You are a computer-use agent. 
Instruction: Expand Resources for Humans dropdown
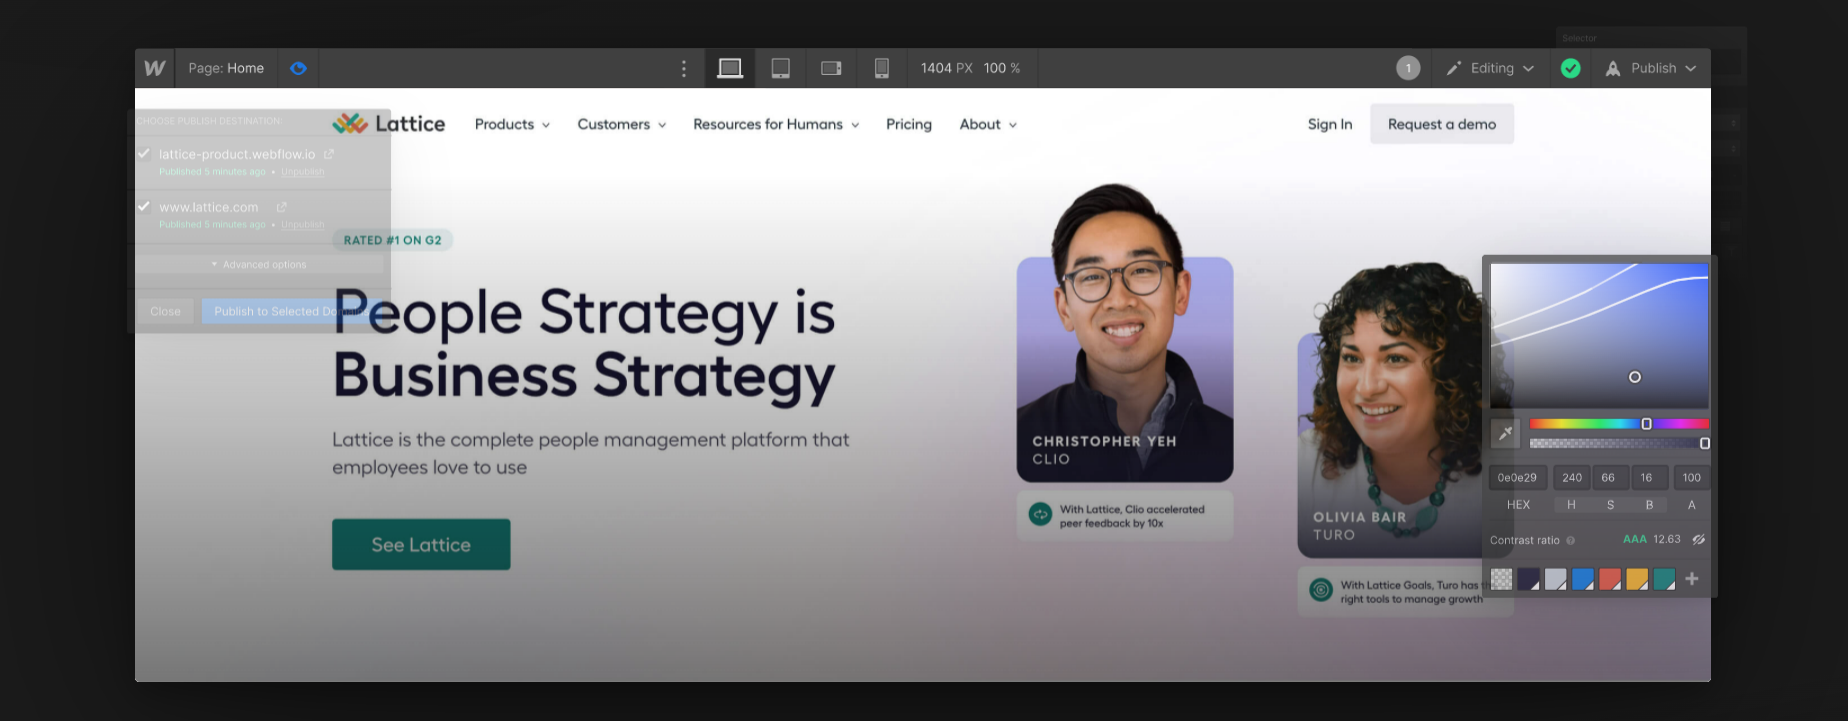click(x=776, y=124)
